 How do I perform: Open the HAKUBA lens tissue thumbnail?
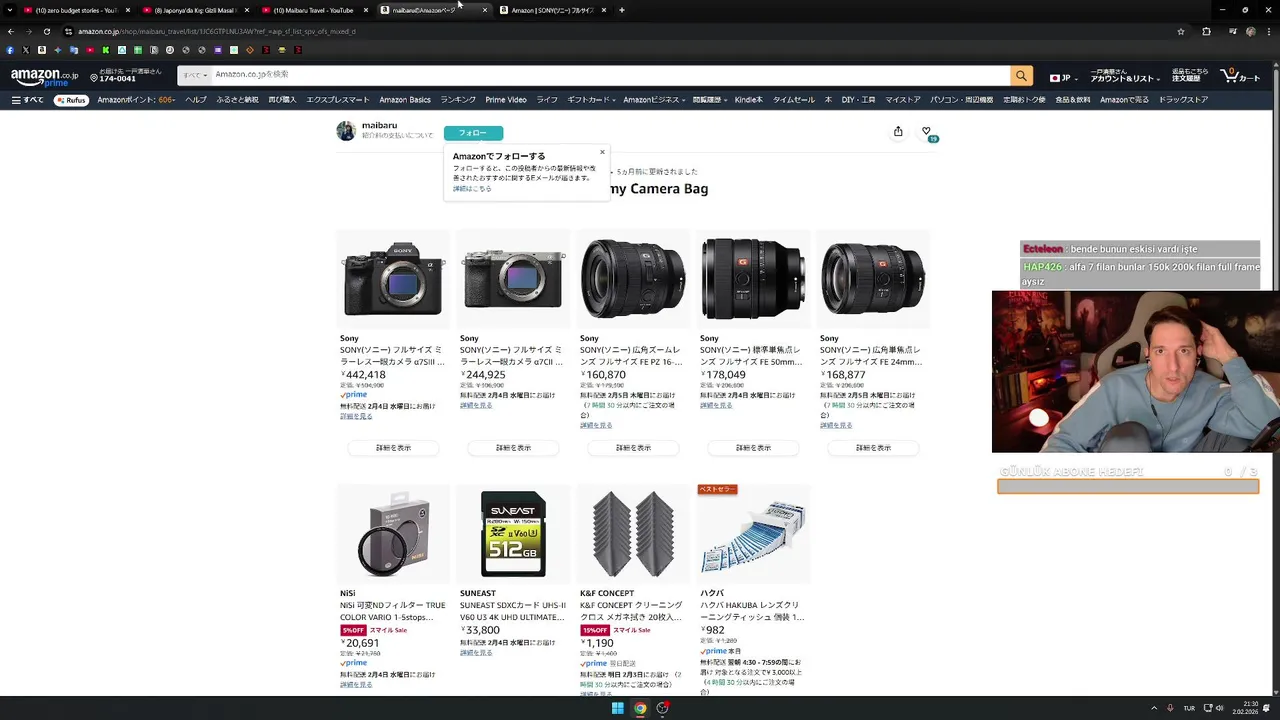753,534
